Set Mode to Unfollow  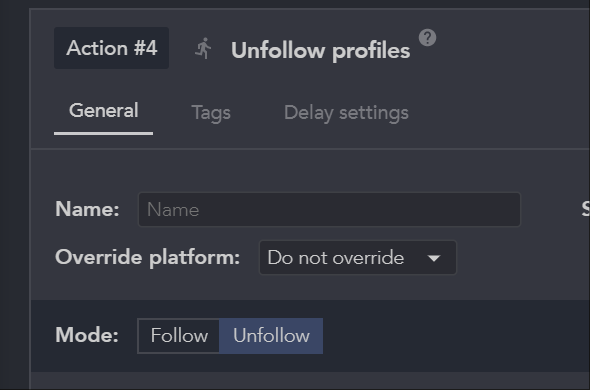point(271,336)
